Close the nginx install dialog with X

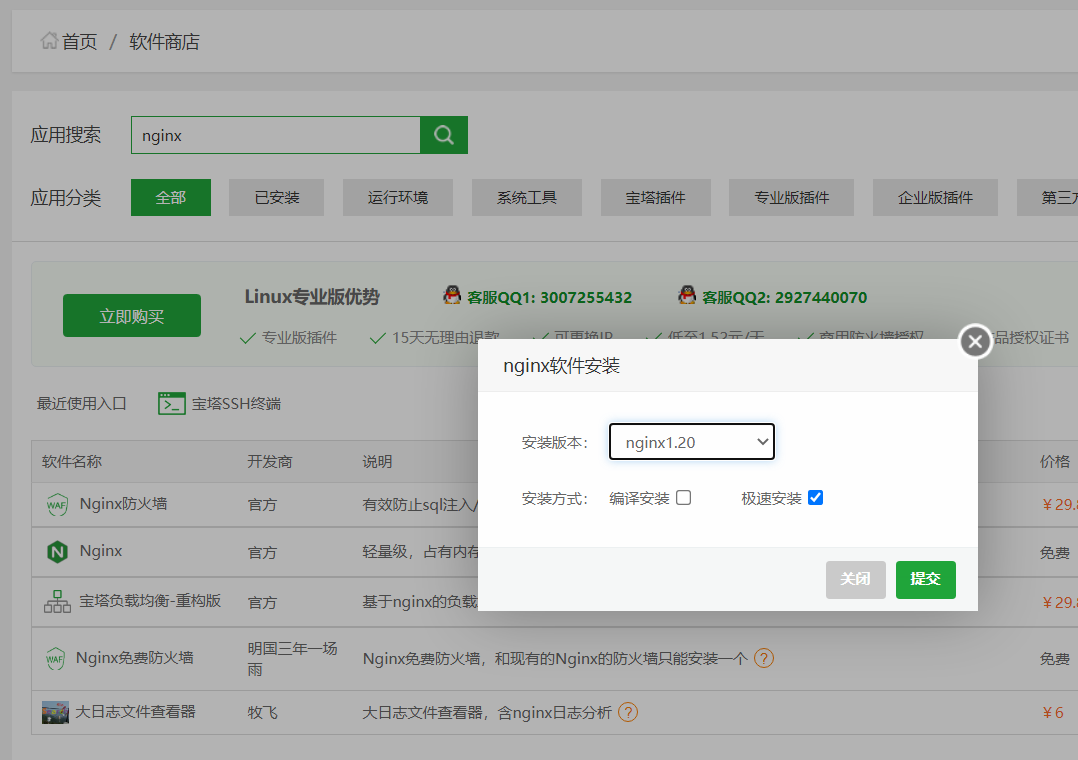tap(975, 341)
